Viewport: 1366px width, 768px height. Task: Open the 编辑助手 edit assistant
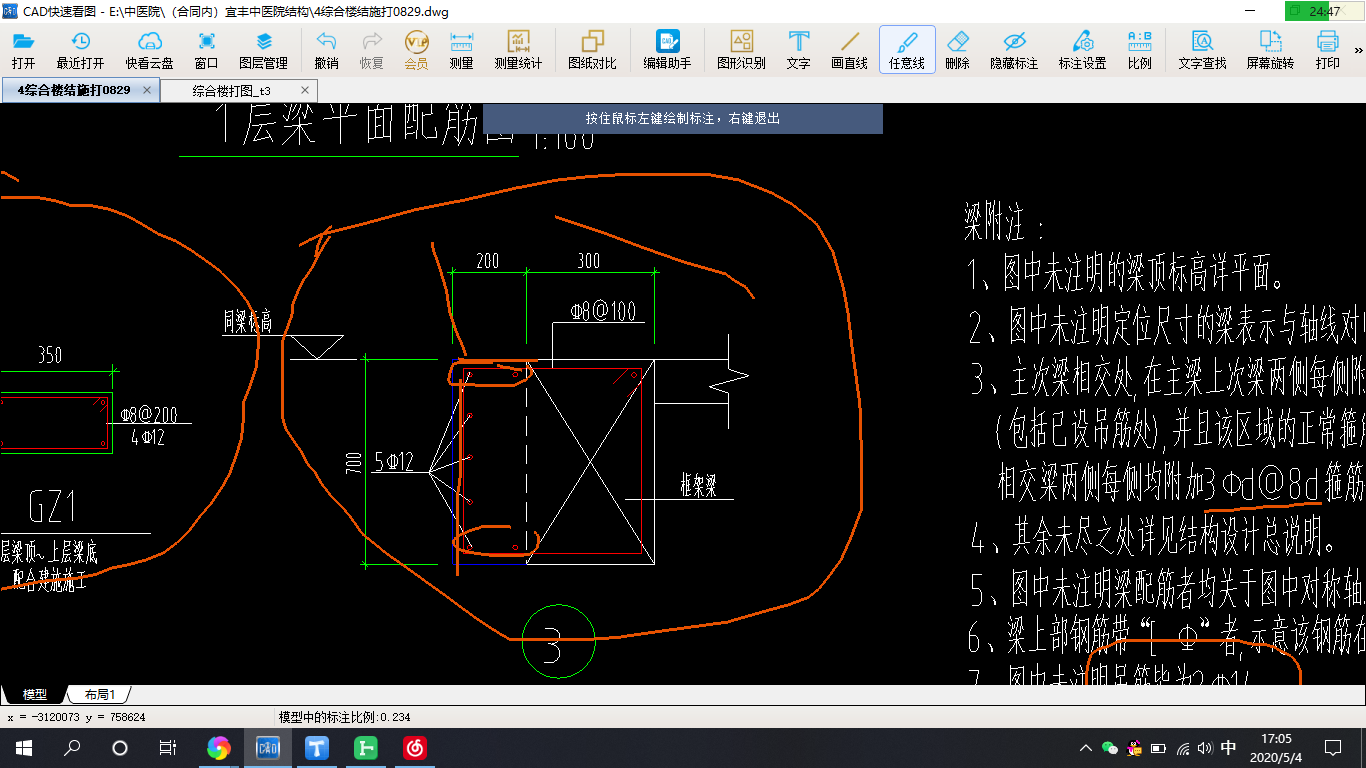click(667, 49)
